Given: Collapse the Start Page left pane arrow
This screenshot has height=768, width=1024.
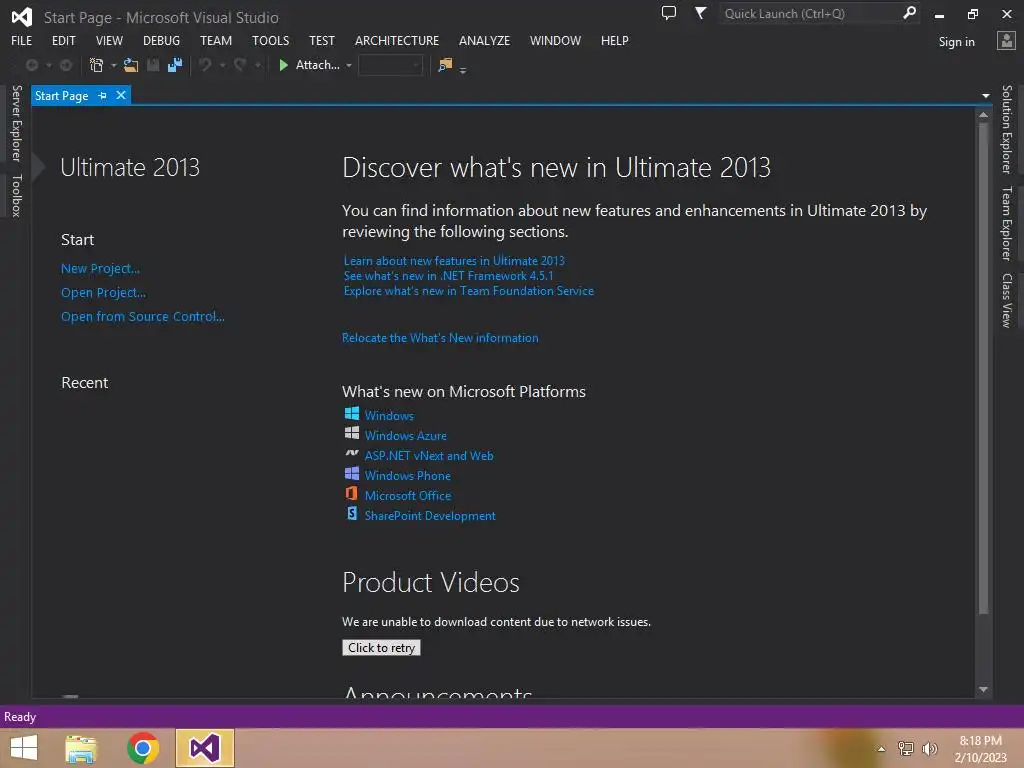Looking at the screenshot, I should coord(39,167).
